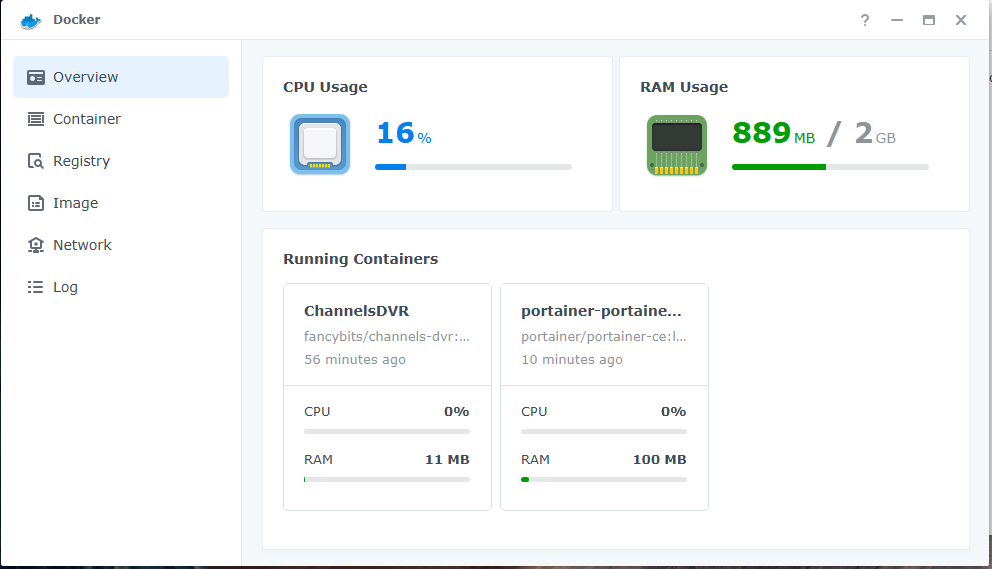Go to the Image section
The height and width of the screenshot is (569, 992).
tap(75, 203)
